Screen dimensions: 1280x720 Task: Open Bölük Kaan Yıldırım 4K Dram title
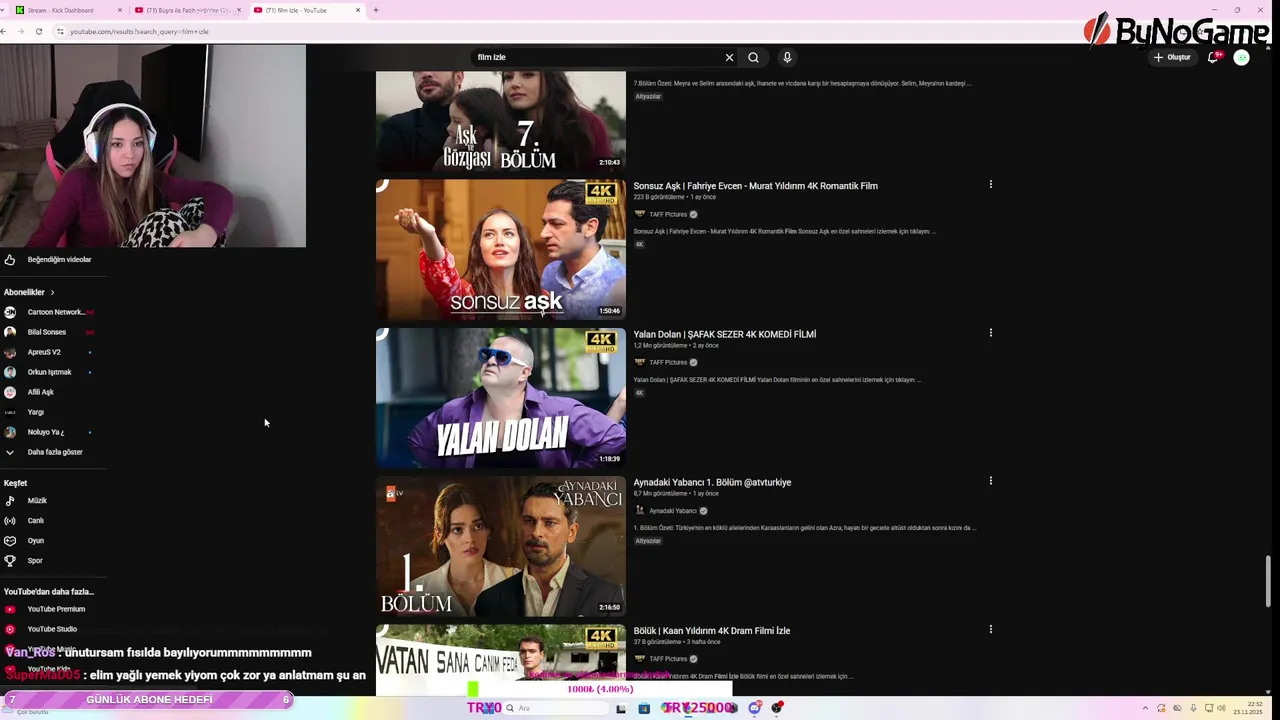pyautogui.click(x=711, y=631)
